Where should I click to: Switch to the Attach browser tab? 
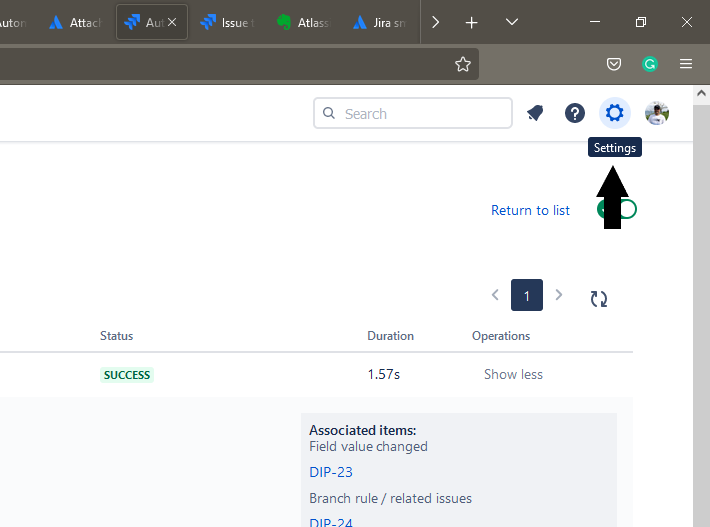tap(76, 22)
